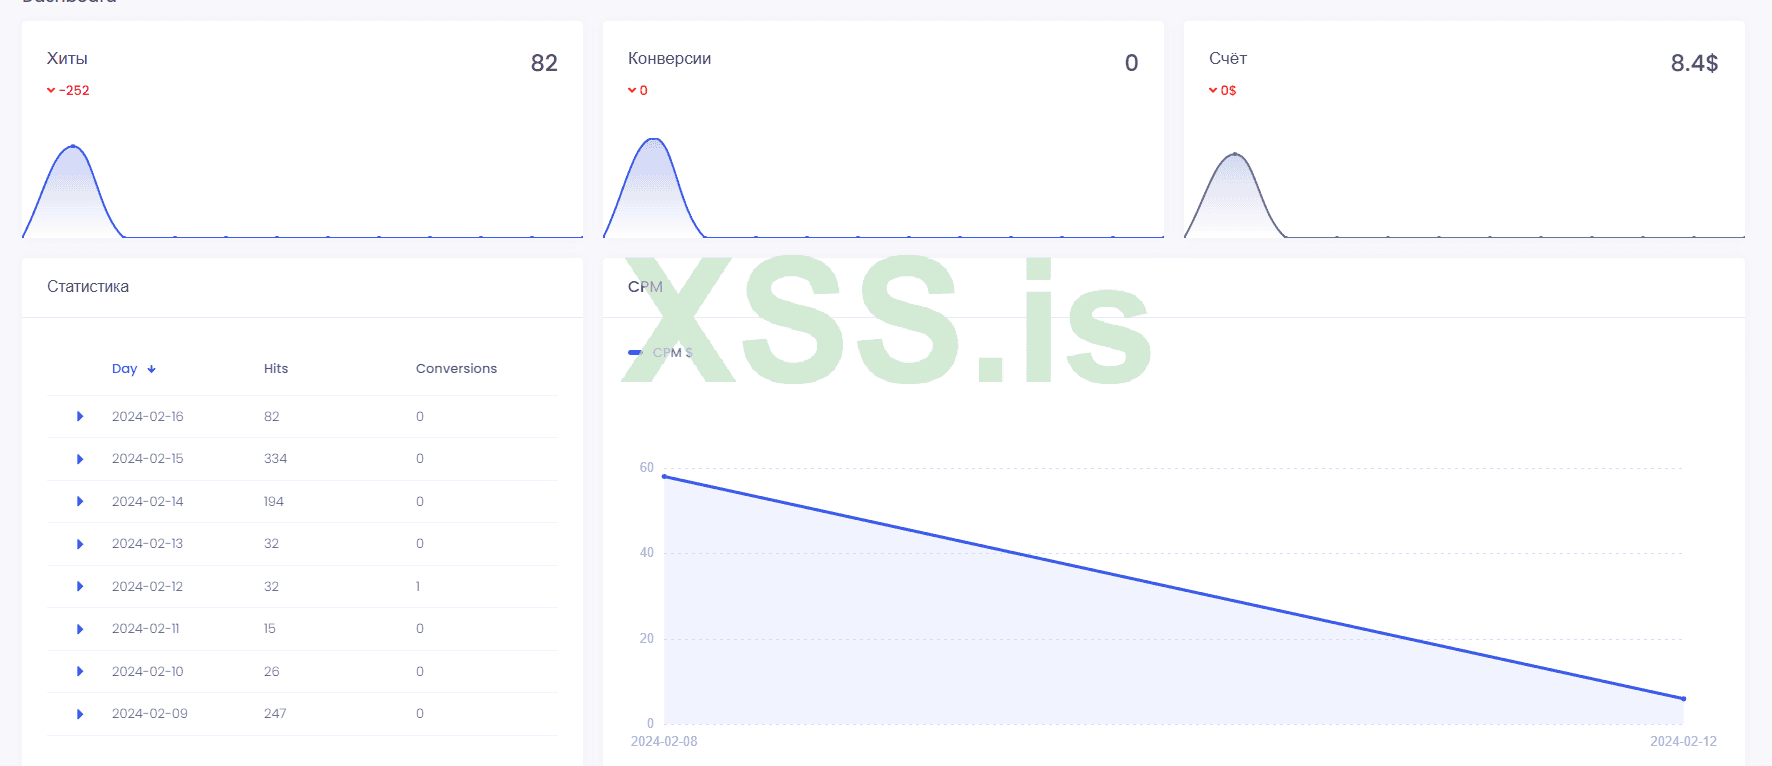Expand the 2024-02-13 row
Viewport: 1772px width, 766px height.
coord(80,544)
